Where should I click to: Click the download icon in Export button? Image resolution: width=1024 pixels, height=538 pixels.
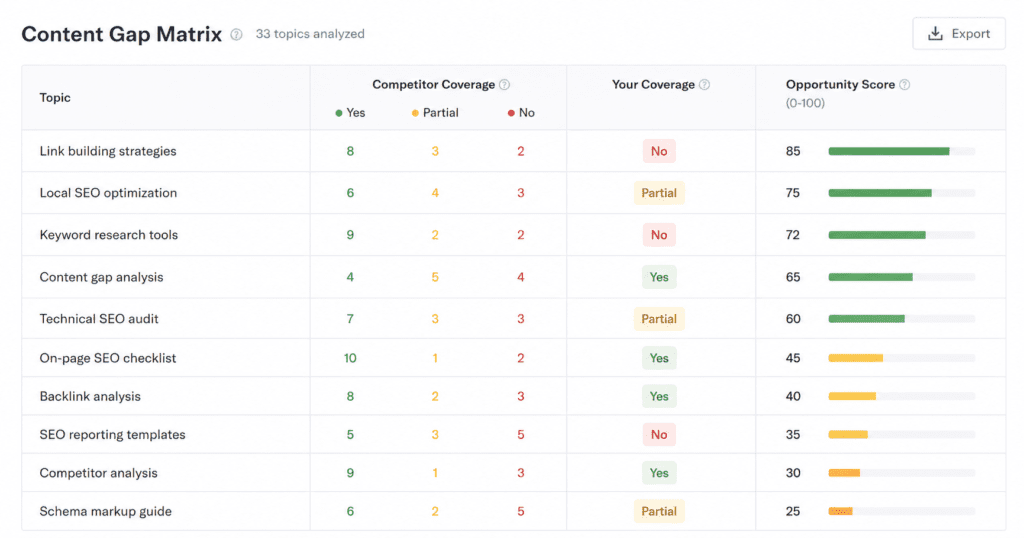click(935, 34)
